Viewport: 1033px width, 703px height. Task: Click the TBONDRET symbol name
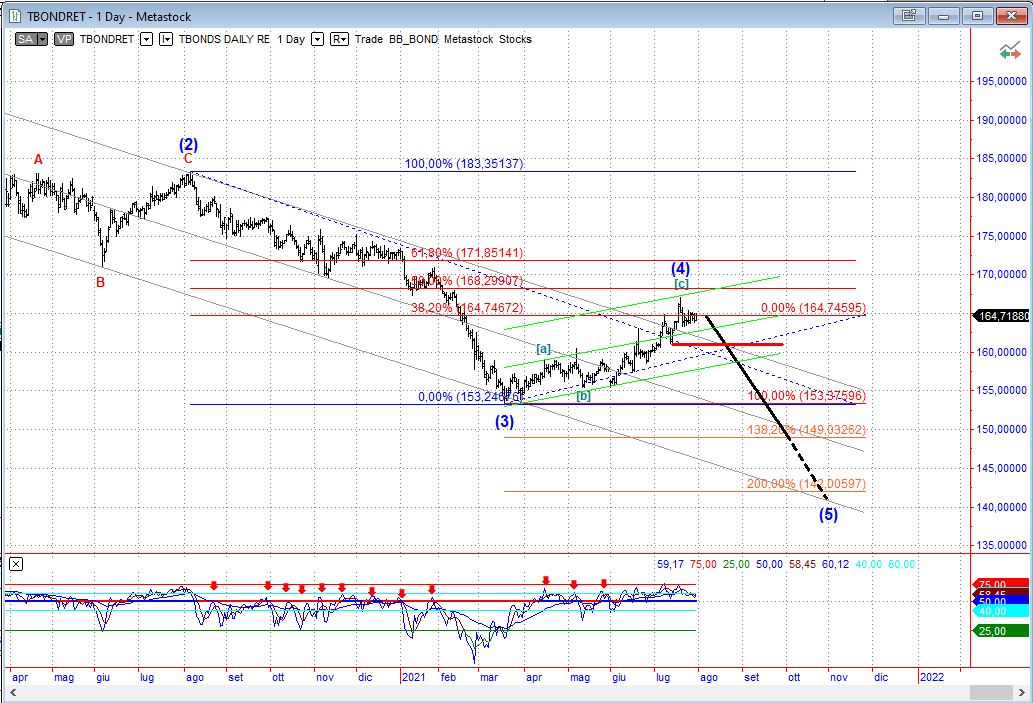(107, 40)
